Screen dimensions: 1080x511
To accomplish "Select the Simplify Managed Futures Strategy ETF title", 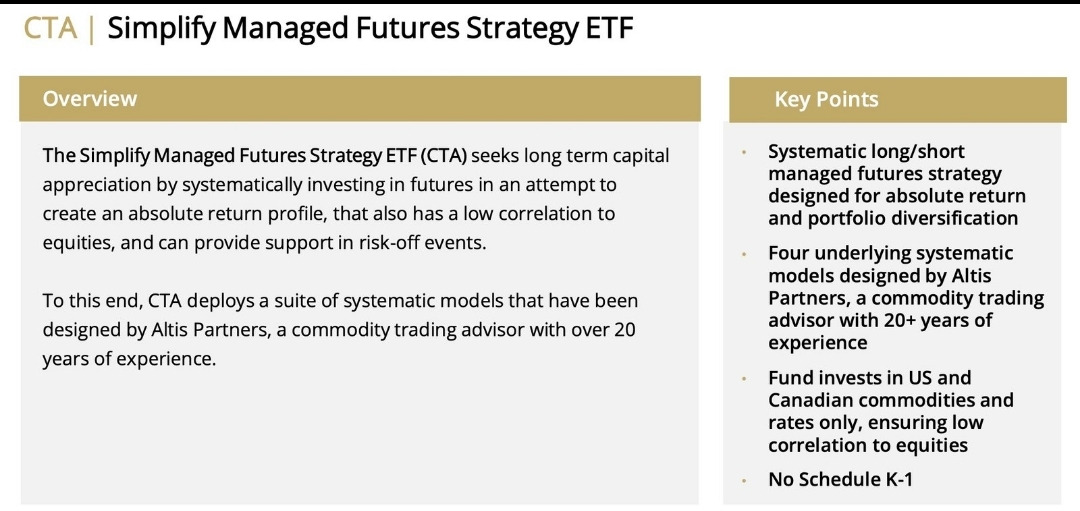I will tap(370, 30).
